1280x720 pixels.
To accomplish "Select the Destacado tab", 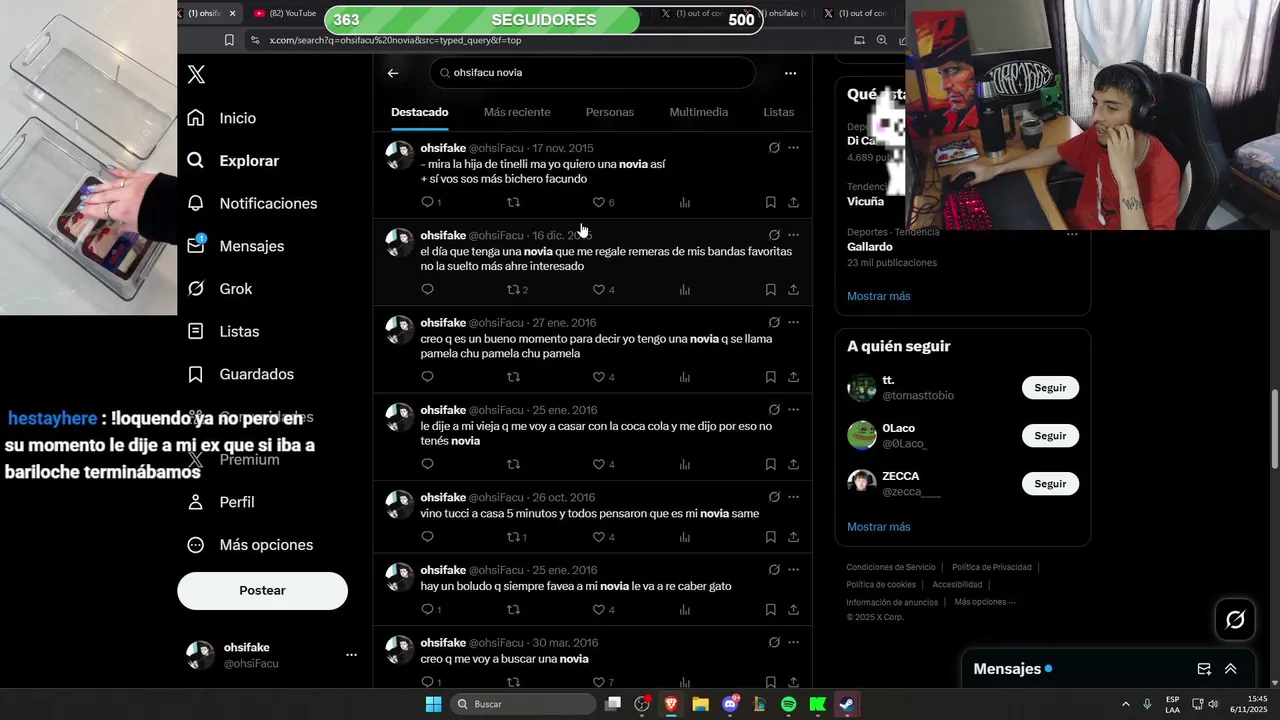I will tap(419, 112).
